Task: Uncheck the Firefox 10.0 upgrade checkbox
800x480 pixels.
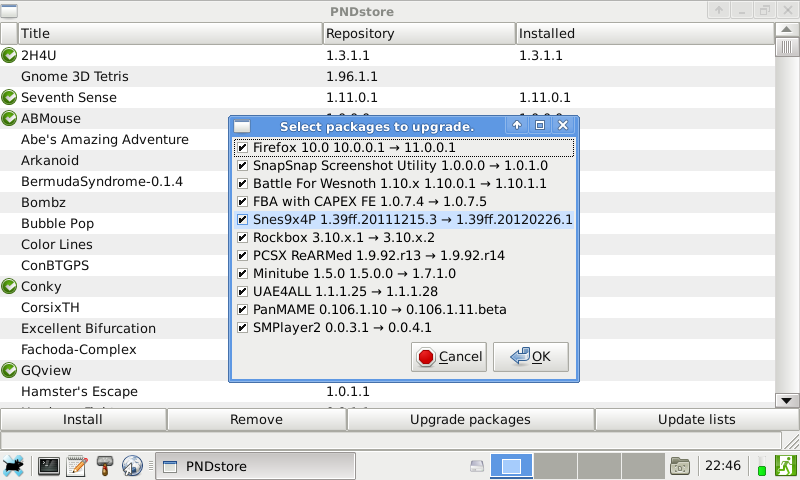Action: click(x=242, y=148)
